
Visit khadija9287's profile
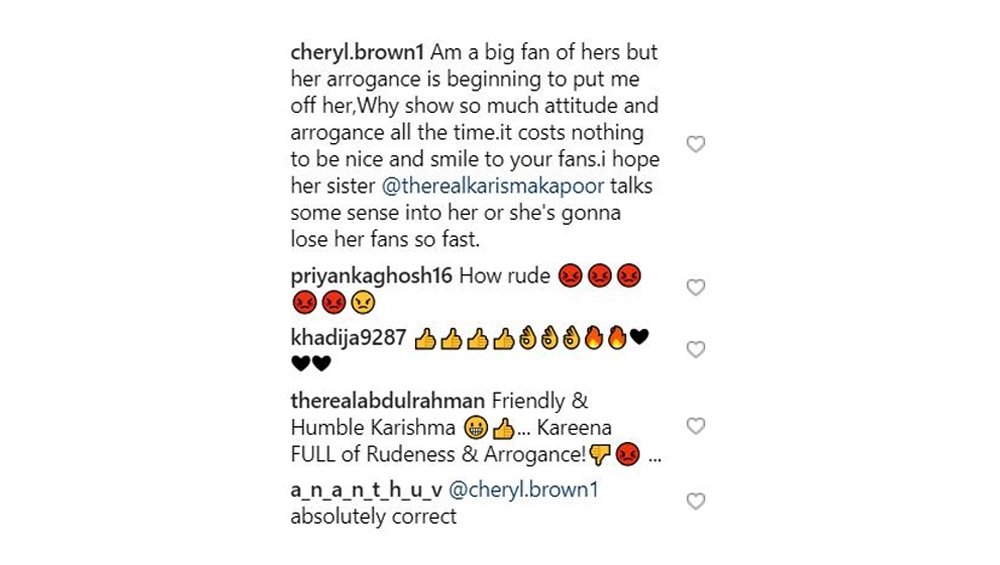pos(348,337)
